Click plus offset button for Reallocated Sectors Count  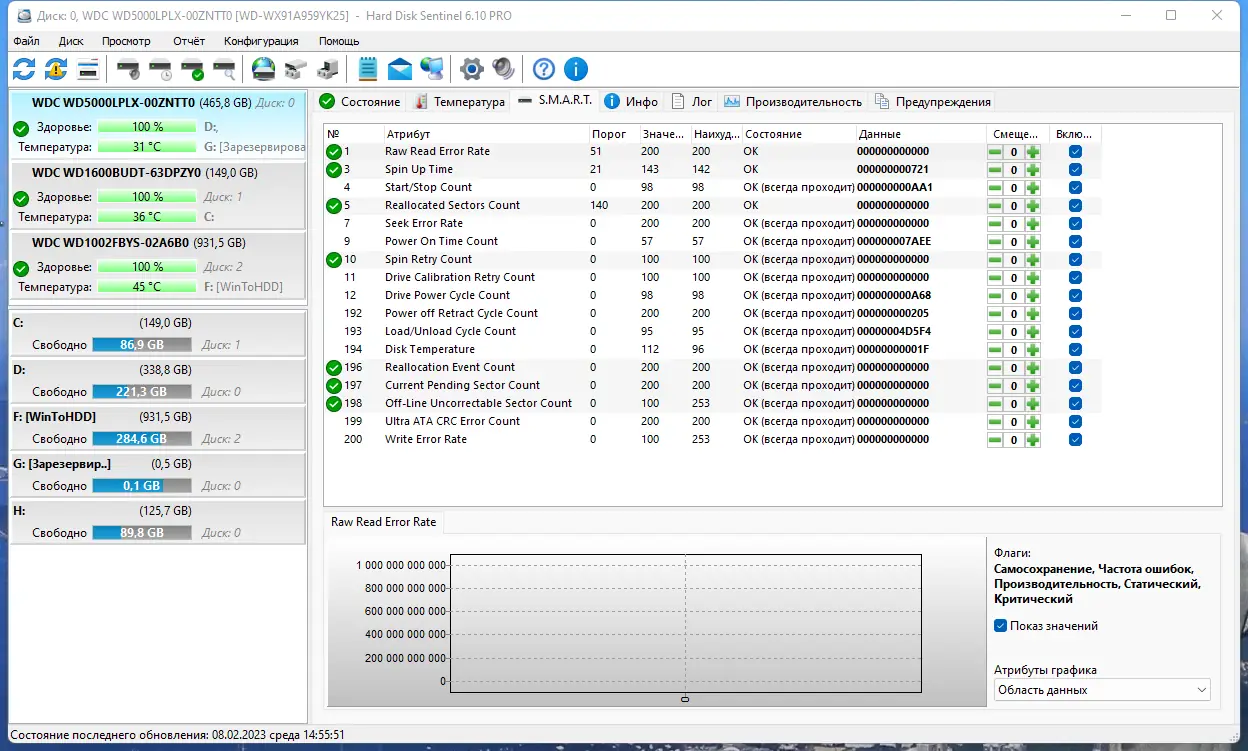[1032, 206]
